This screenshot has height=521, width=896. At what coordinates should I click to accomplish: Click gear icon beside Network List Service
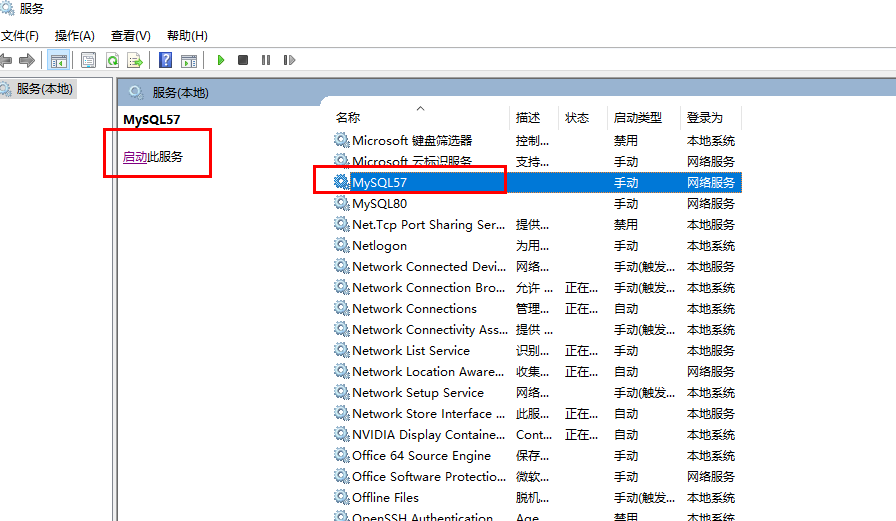[x=342, y=350]
